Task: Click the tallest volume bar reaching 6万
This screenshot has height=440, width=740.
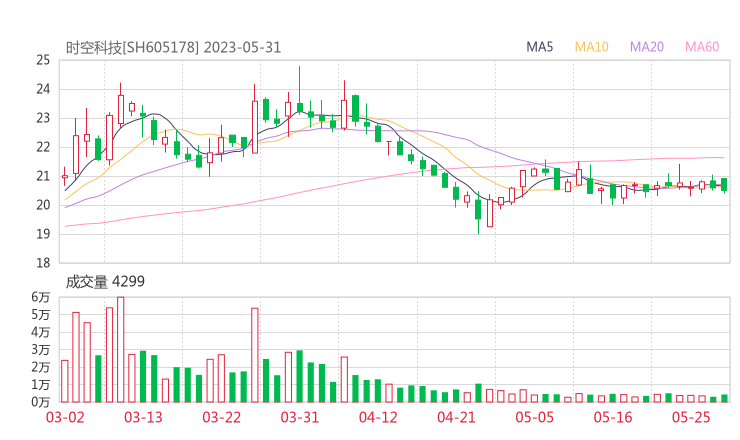Action: 120,349
